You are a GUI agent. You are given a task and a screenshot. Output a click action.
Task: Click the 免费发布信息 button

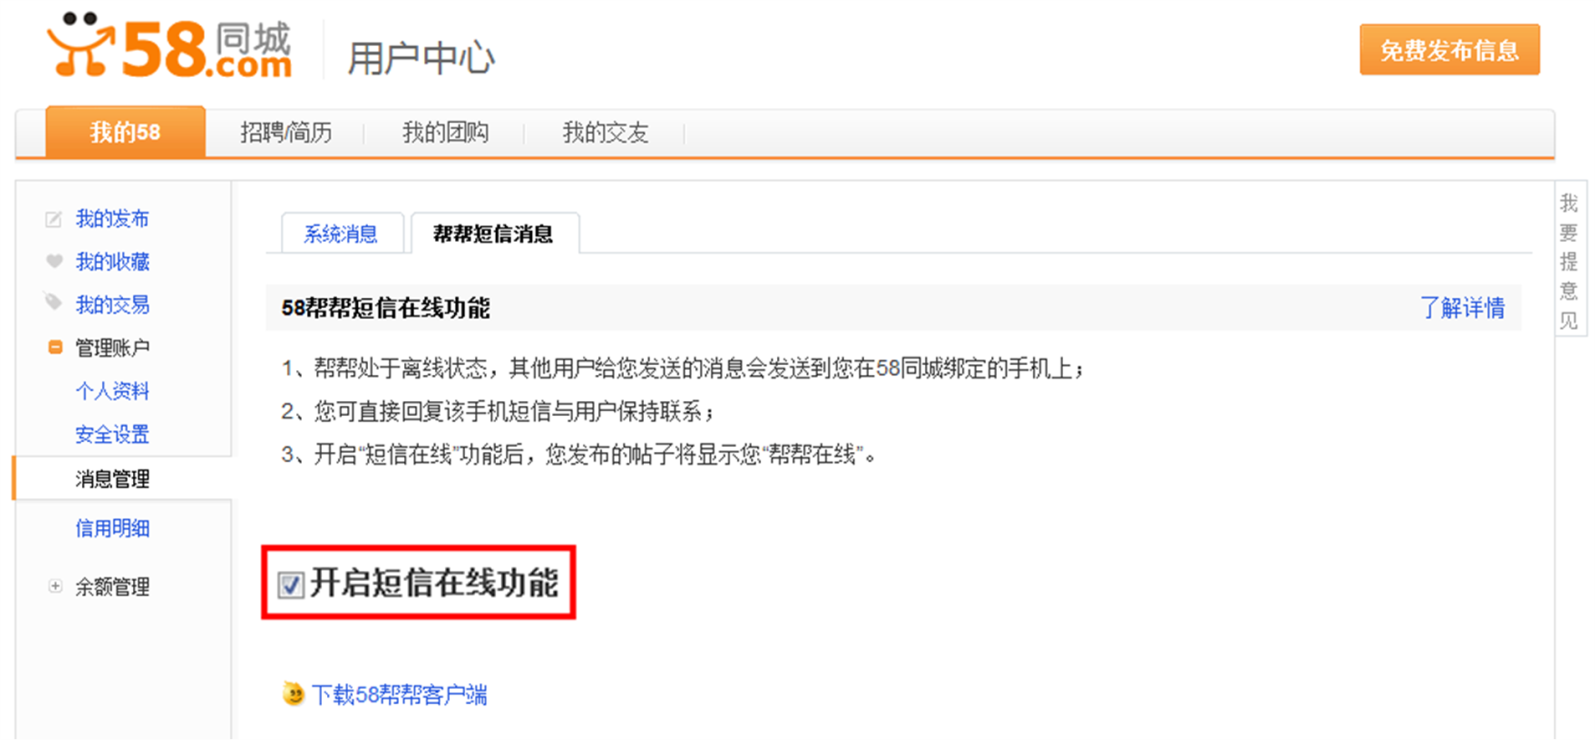click(1449, 50)
